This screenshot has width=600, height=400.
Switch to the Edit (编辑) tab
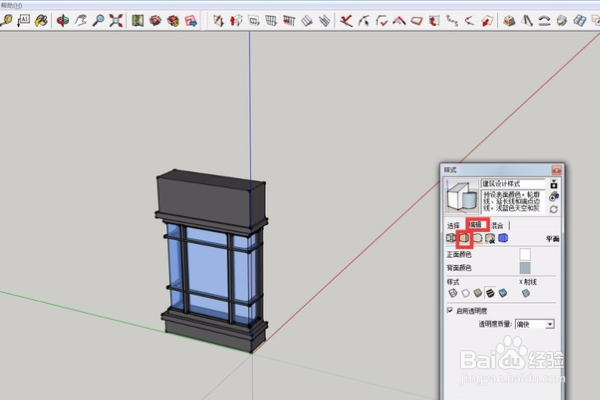click(x=475, y=225)
